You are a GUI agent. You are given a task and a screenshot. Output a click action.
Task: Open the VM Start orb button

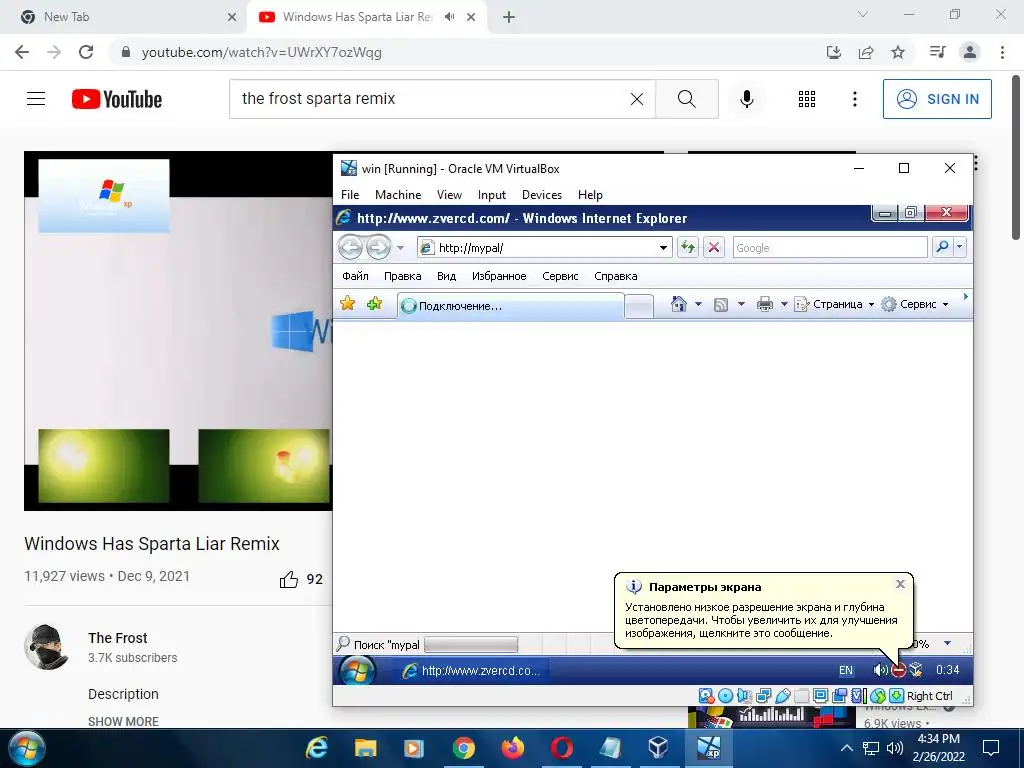pos(357,671)
